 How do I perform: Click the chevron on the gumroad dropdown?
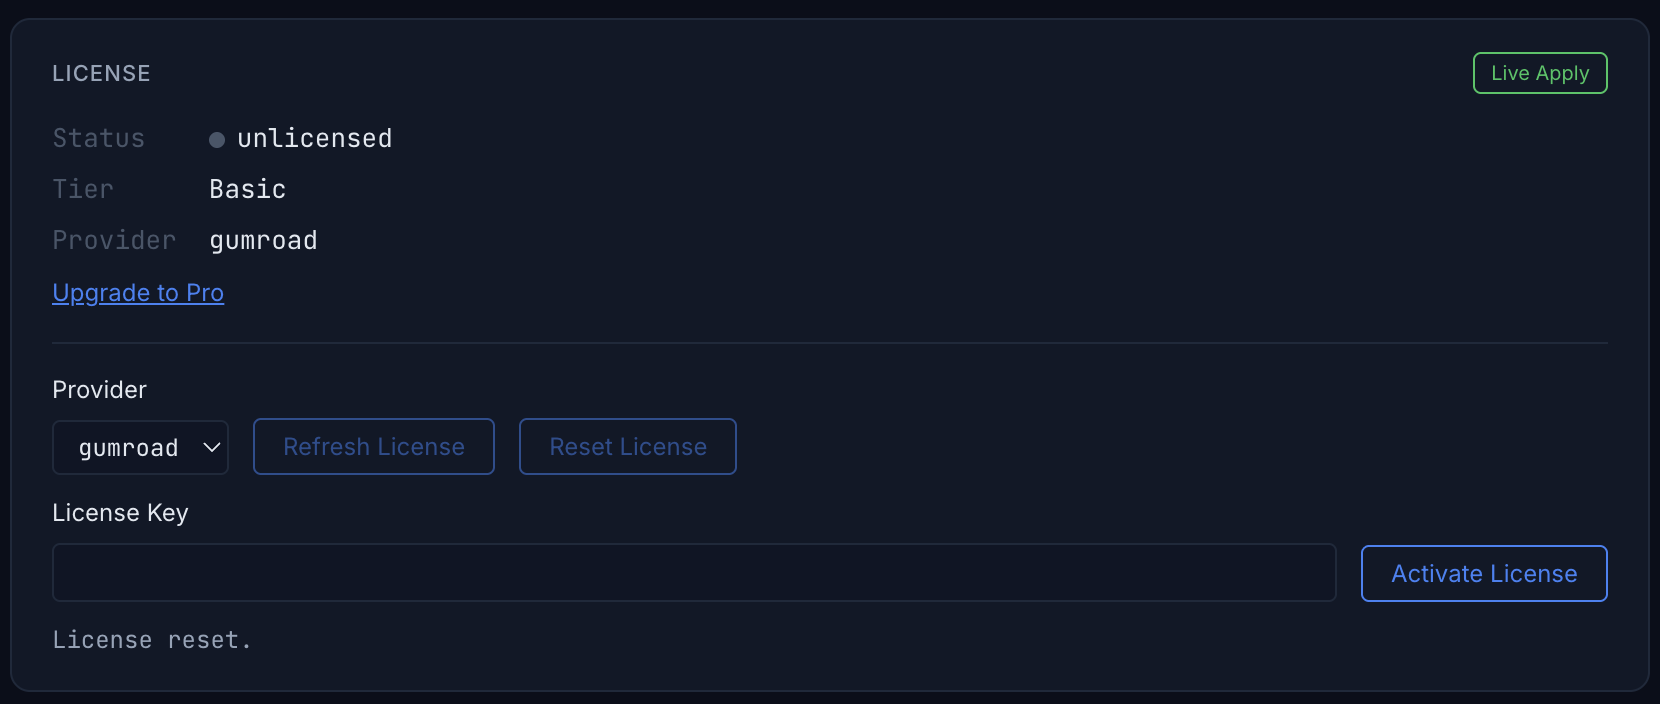click(211, 447)
